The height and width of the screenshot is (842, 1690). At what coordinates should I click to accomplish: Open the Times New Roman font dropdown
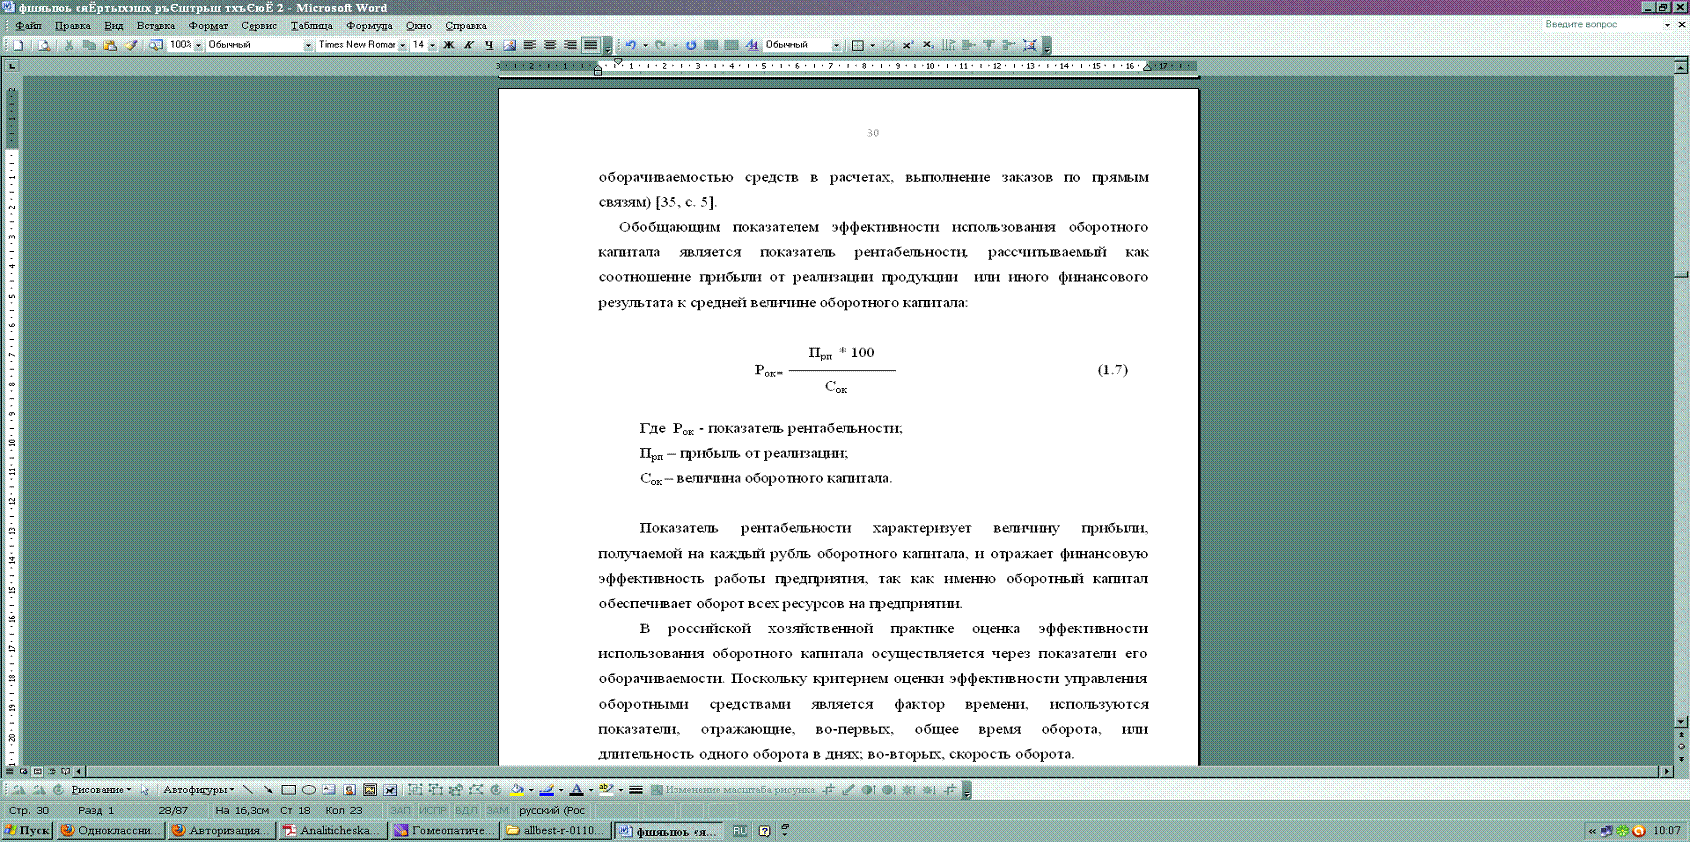(x=402, y=45)
